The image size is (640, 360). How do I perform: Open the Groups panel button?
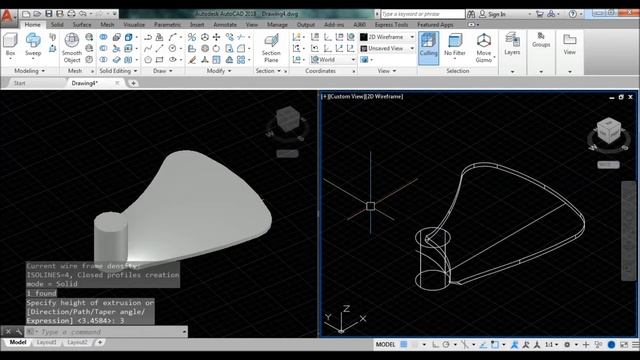(541, 40)
